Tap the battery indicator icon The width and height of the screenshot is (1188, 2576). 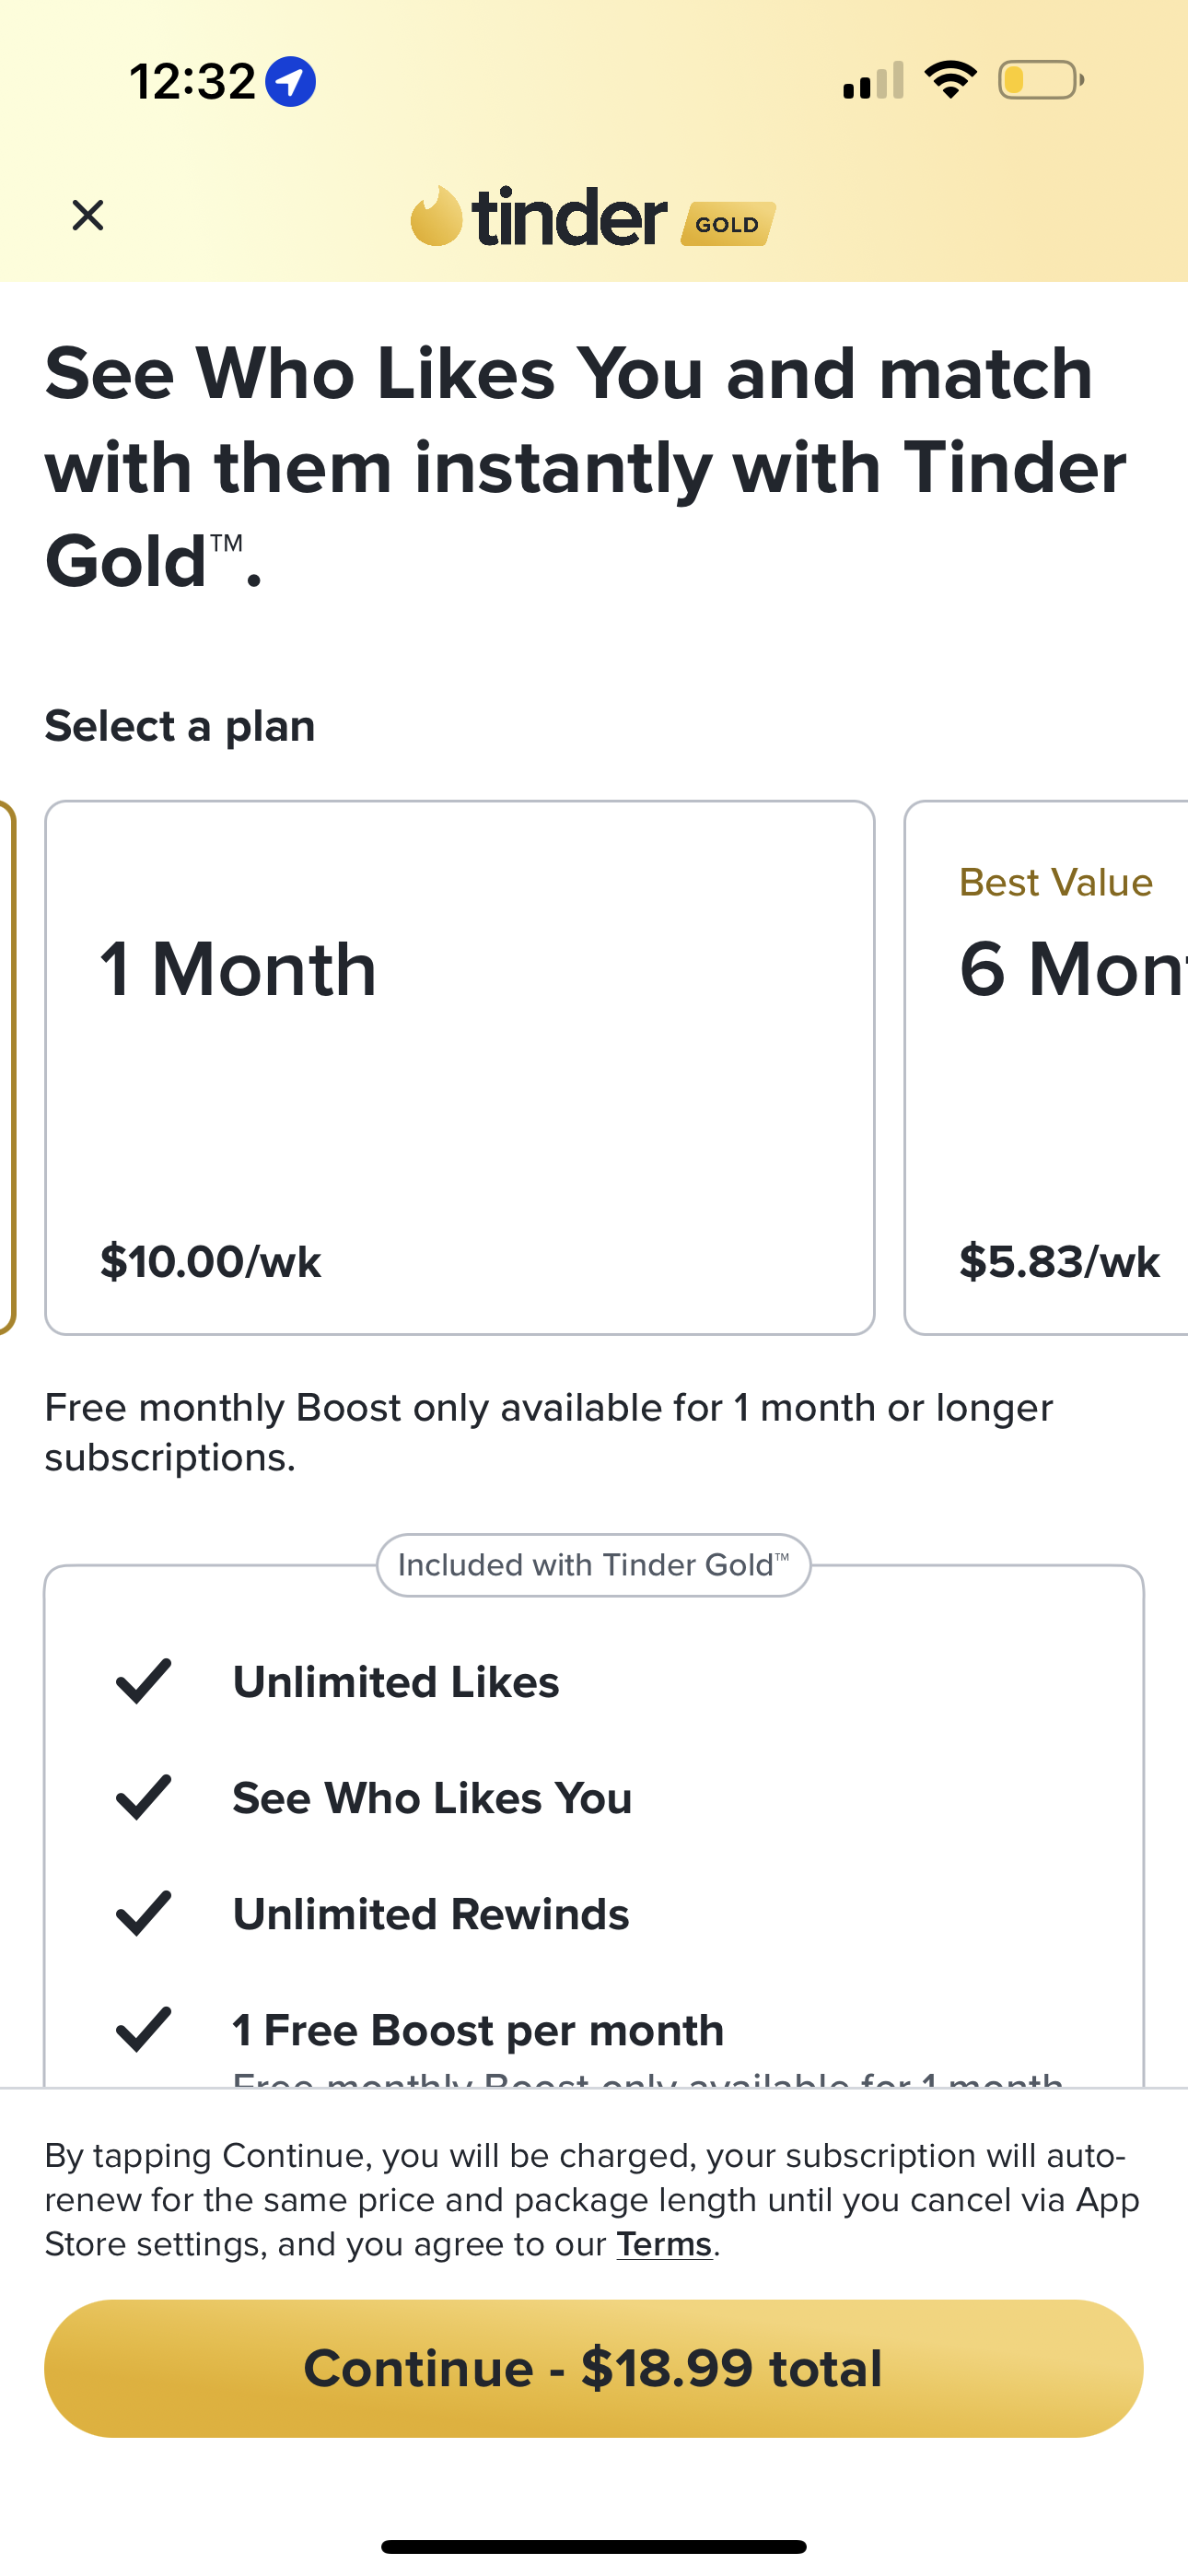coord(1040,80)
